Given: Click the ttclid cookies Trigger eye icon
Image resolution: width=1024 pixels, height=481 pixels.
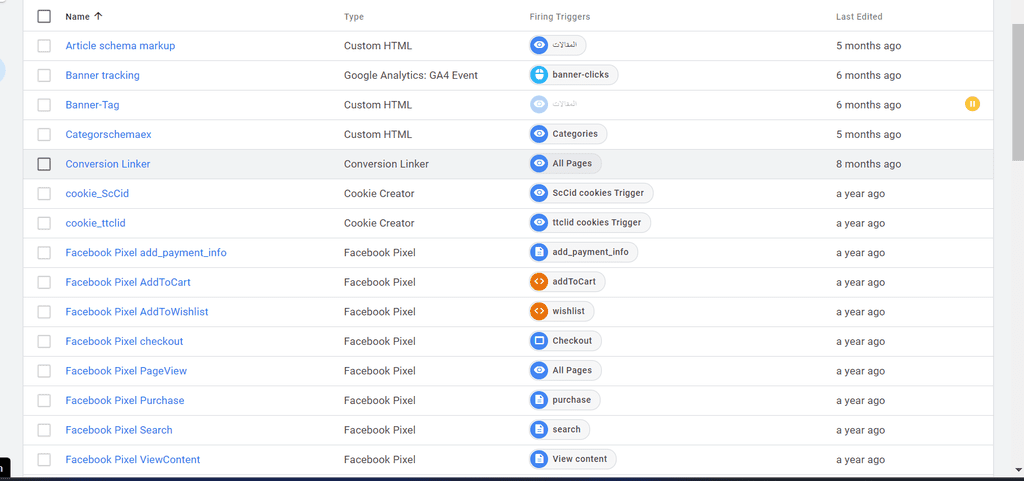Looking at the screenshot, I should pyautogui.click(x=539, y=223).
